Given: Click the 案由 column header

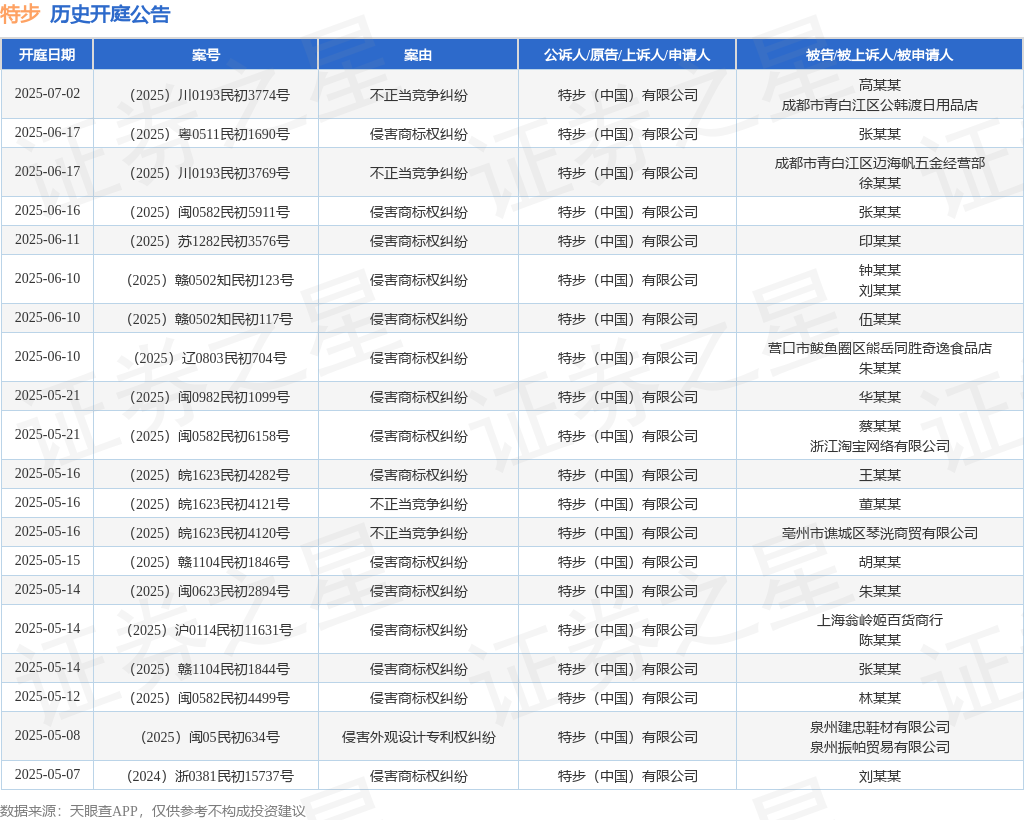Looking at the screenshot, I should [x=418, y=55].
